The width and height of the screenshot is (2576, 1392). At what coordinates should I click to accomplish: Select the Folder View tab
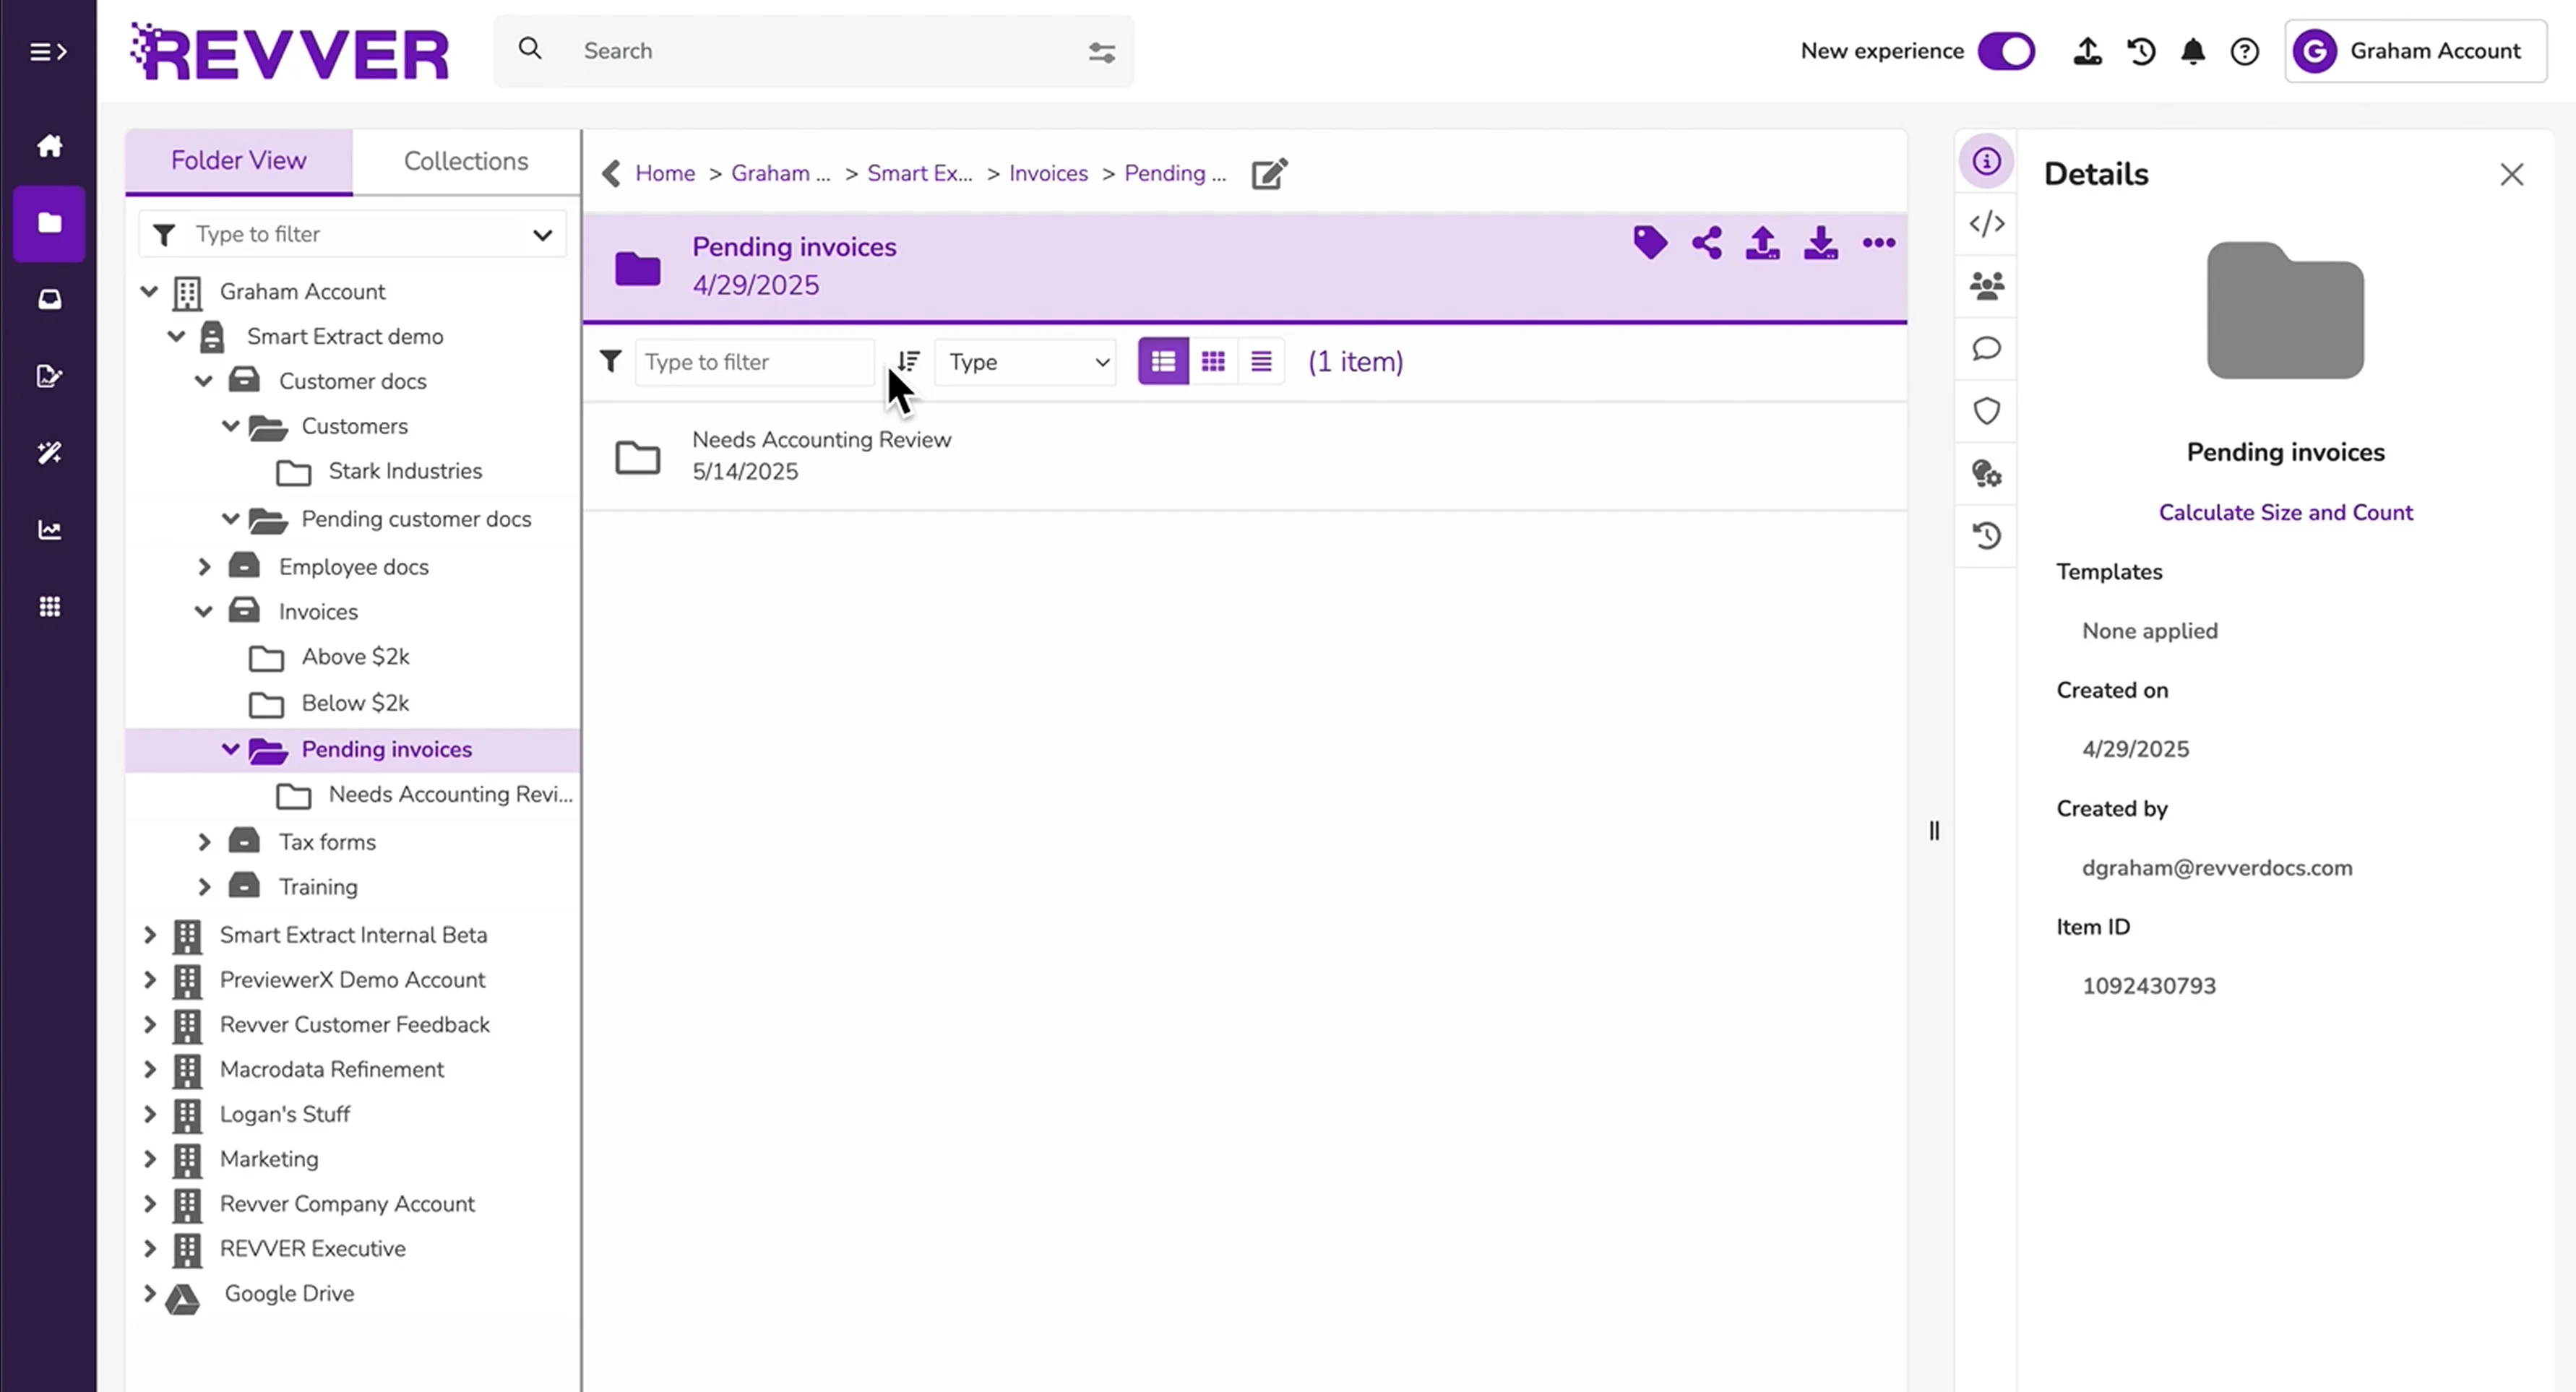click(x=238, y=161)
